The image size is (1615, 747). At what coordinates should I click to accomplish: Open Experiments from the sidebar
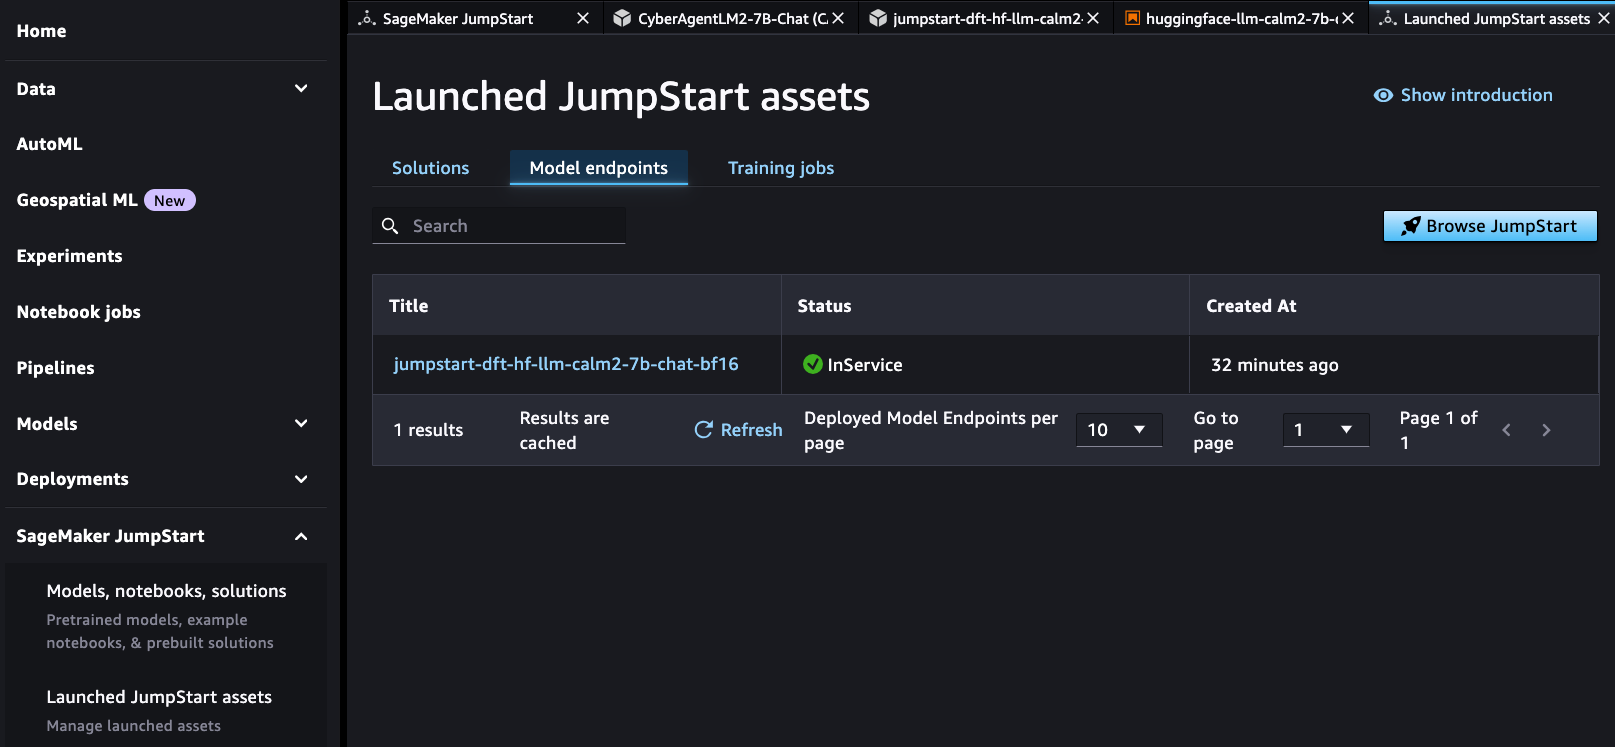70,256
